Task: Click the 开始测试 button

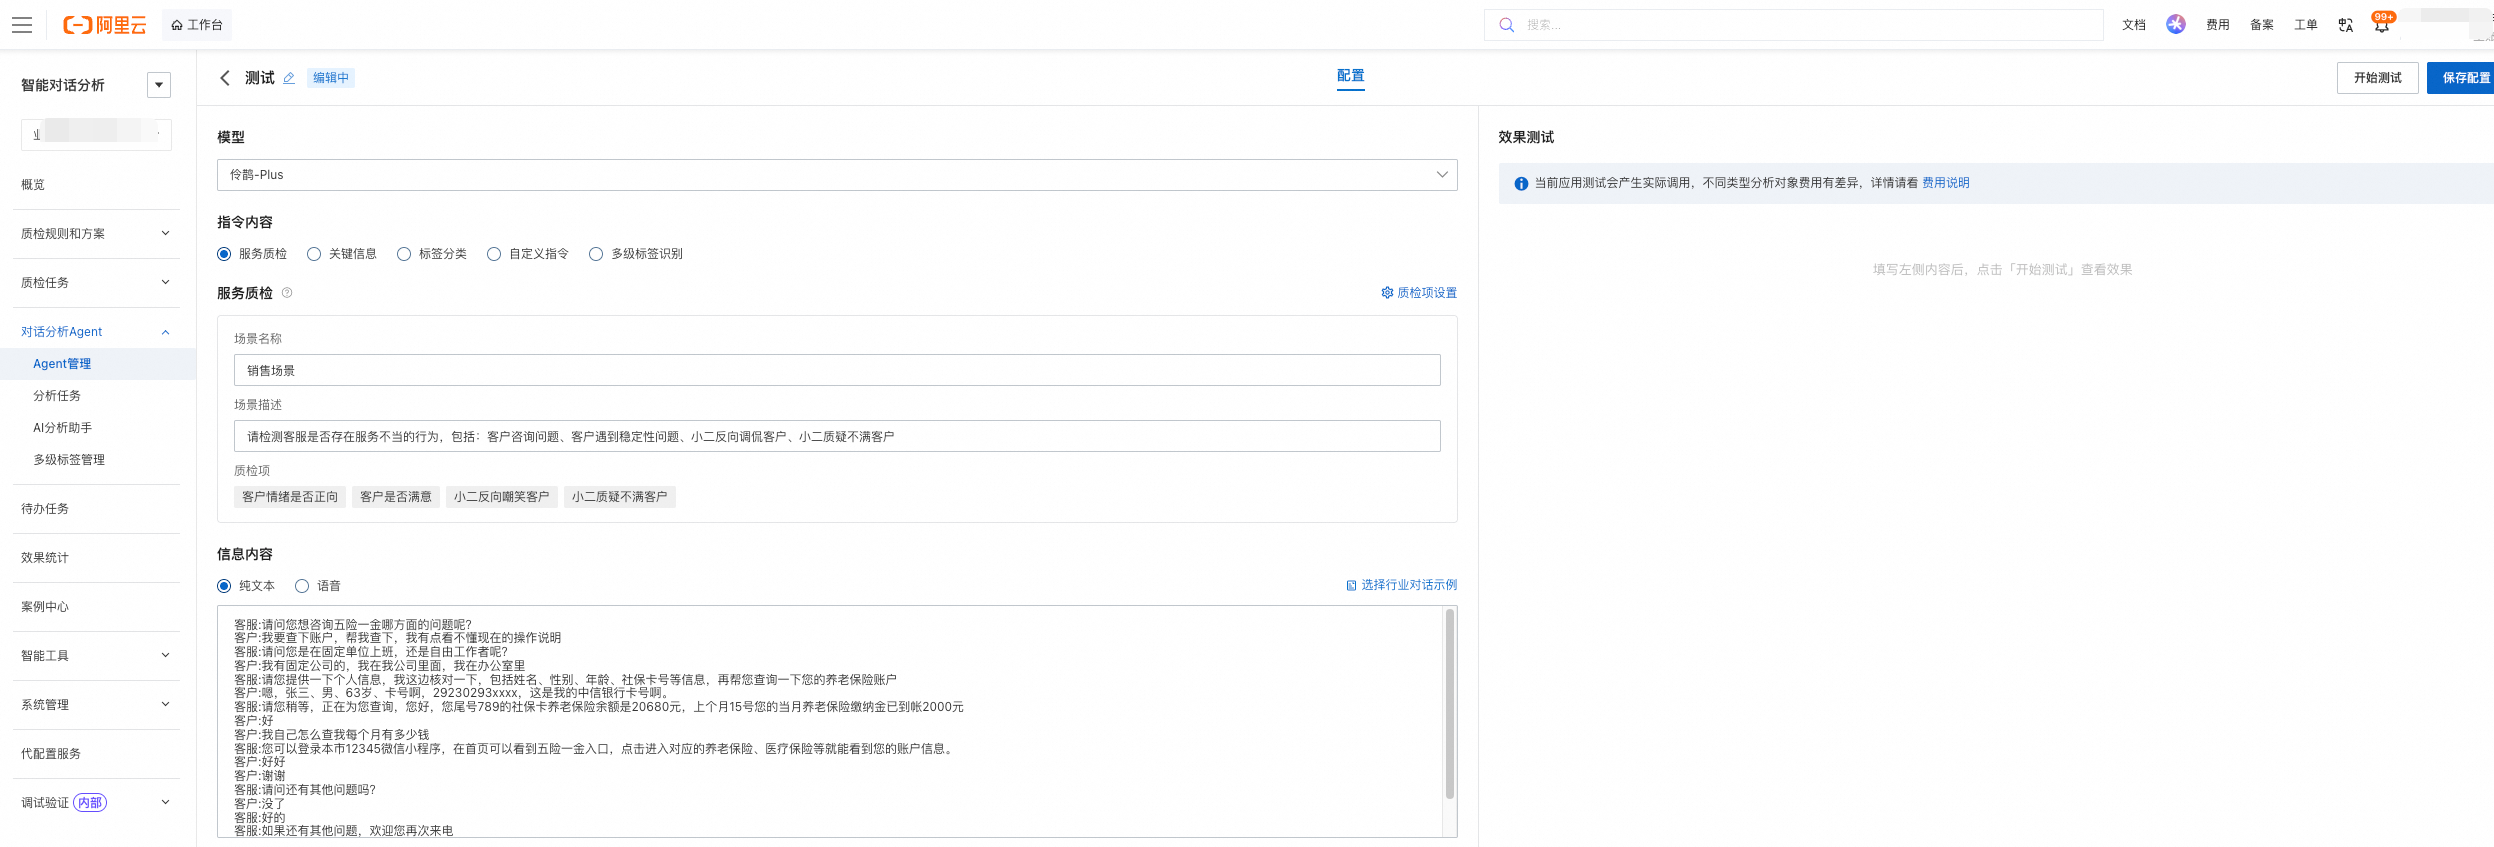Action: click(x=2377, y=78)
